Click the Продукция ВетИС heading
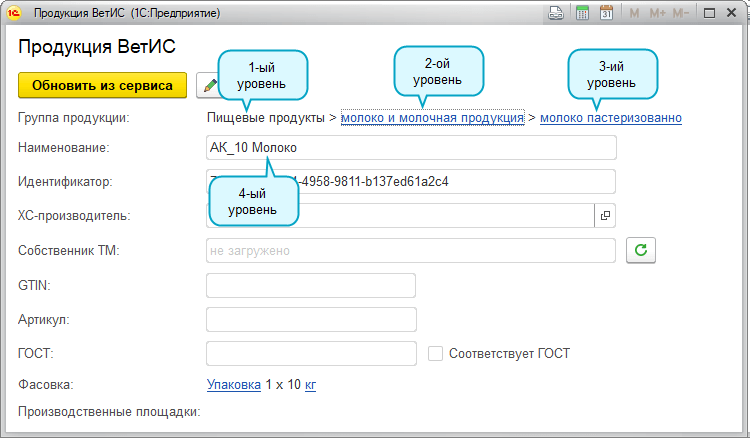 tap(97, 47)
